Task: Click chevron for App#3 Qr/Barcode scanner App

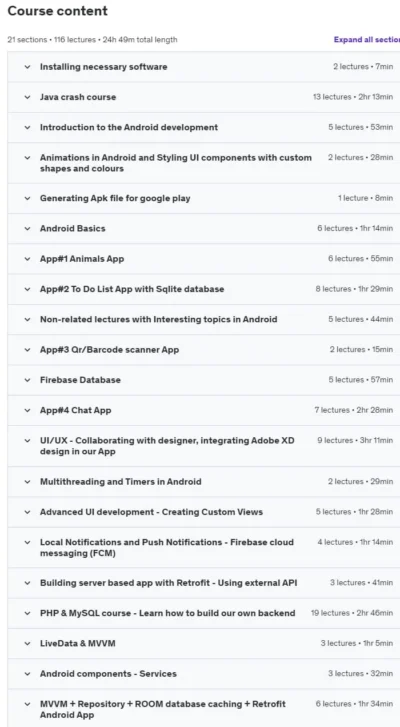Action: 27,350
